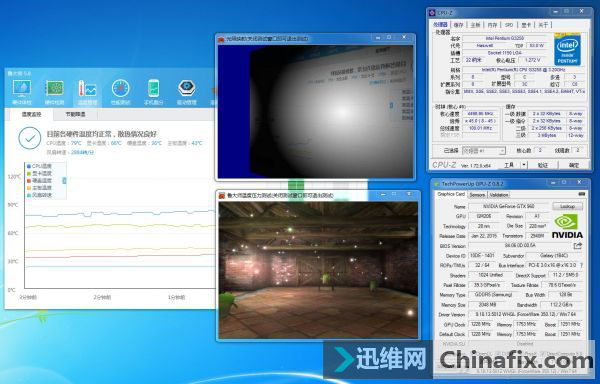Open the CPU-Z processor selection dropdown
The image size is (600, 384).
point(484,151)
